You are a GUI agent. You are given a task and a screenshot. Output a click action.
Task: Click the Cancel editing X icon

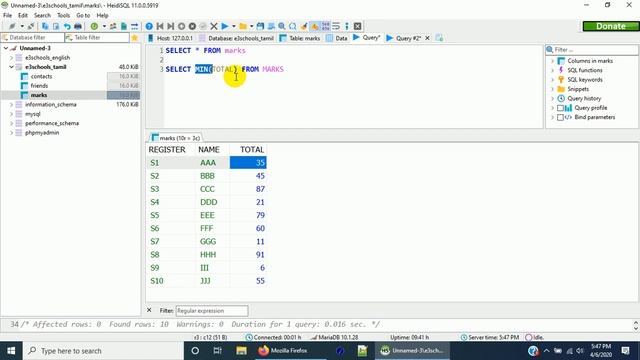tap(213, 26)
